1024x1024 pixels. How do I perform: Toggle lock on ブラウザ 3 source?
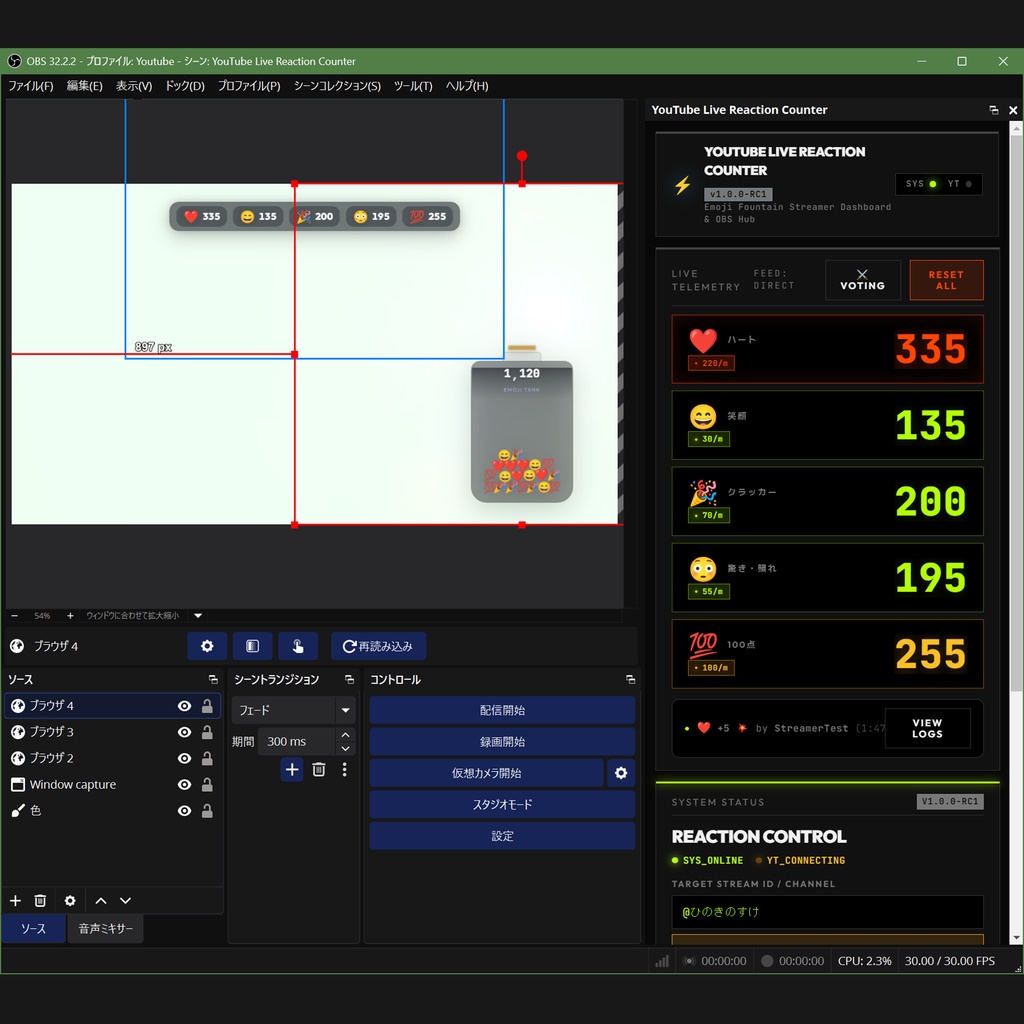point(207,732)
